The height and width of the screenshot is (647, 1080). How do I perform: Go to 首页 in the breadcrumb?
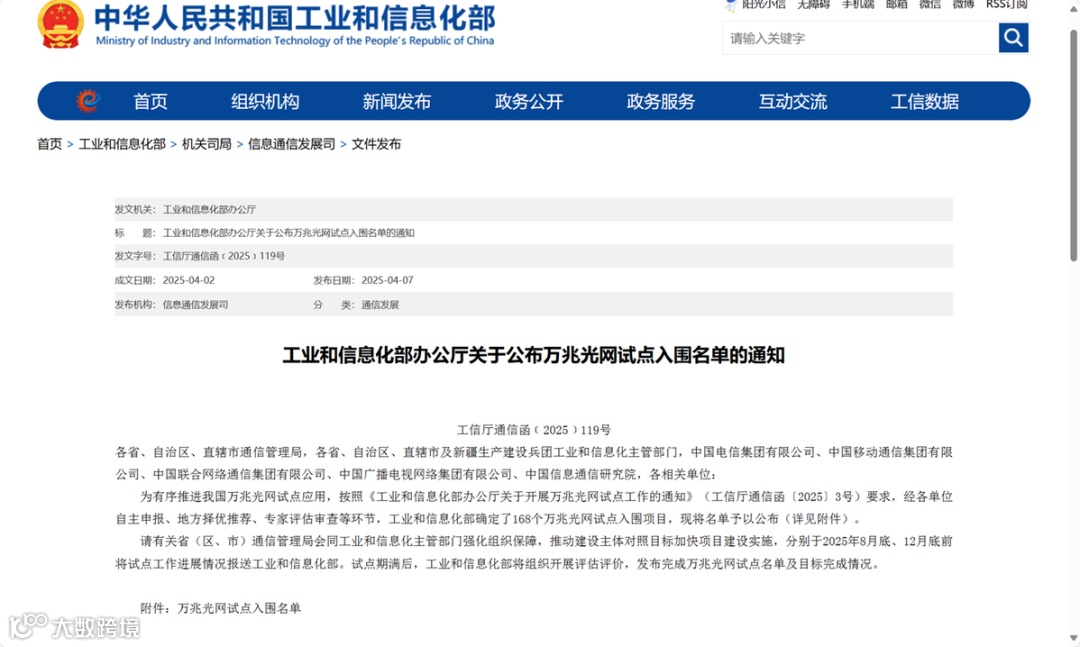pos(50,144)
